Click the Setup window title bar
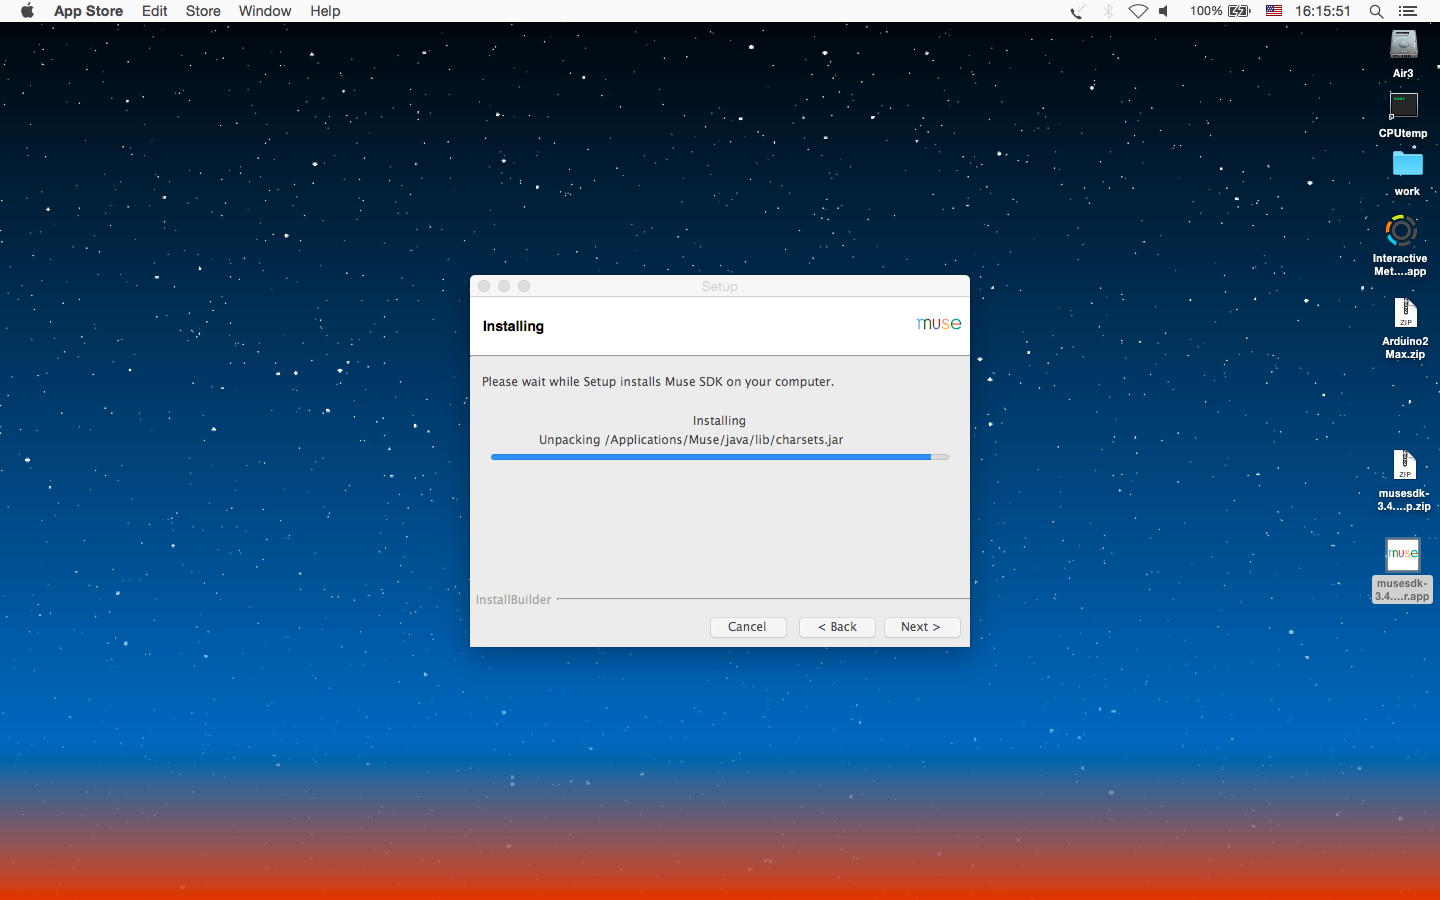 coord(720,286)
